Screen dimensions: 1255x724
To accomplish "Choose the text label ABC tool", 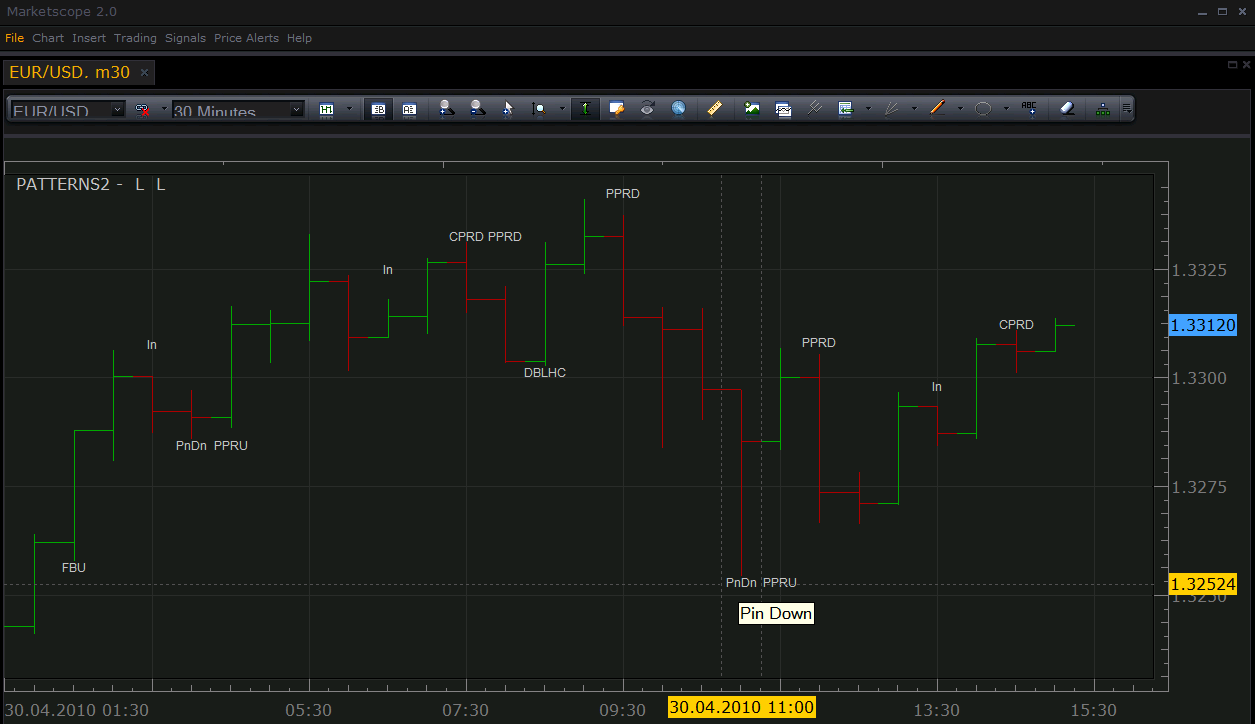I will [x=1030, y=109].
